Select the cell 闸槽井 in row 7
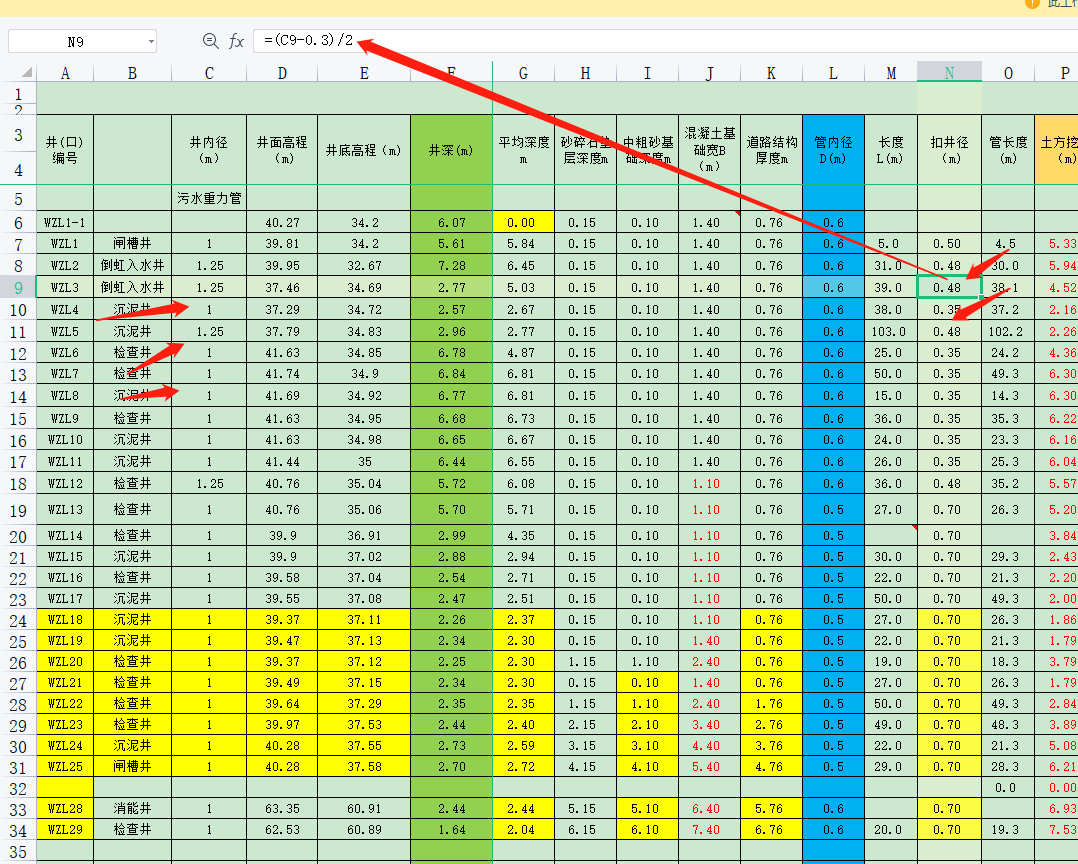The image size is (1078, 864). [132, 244]
